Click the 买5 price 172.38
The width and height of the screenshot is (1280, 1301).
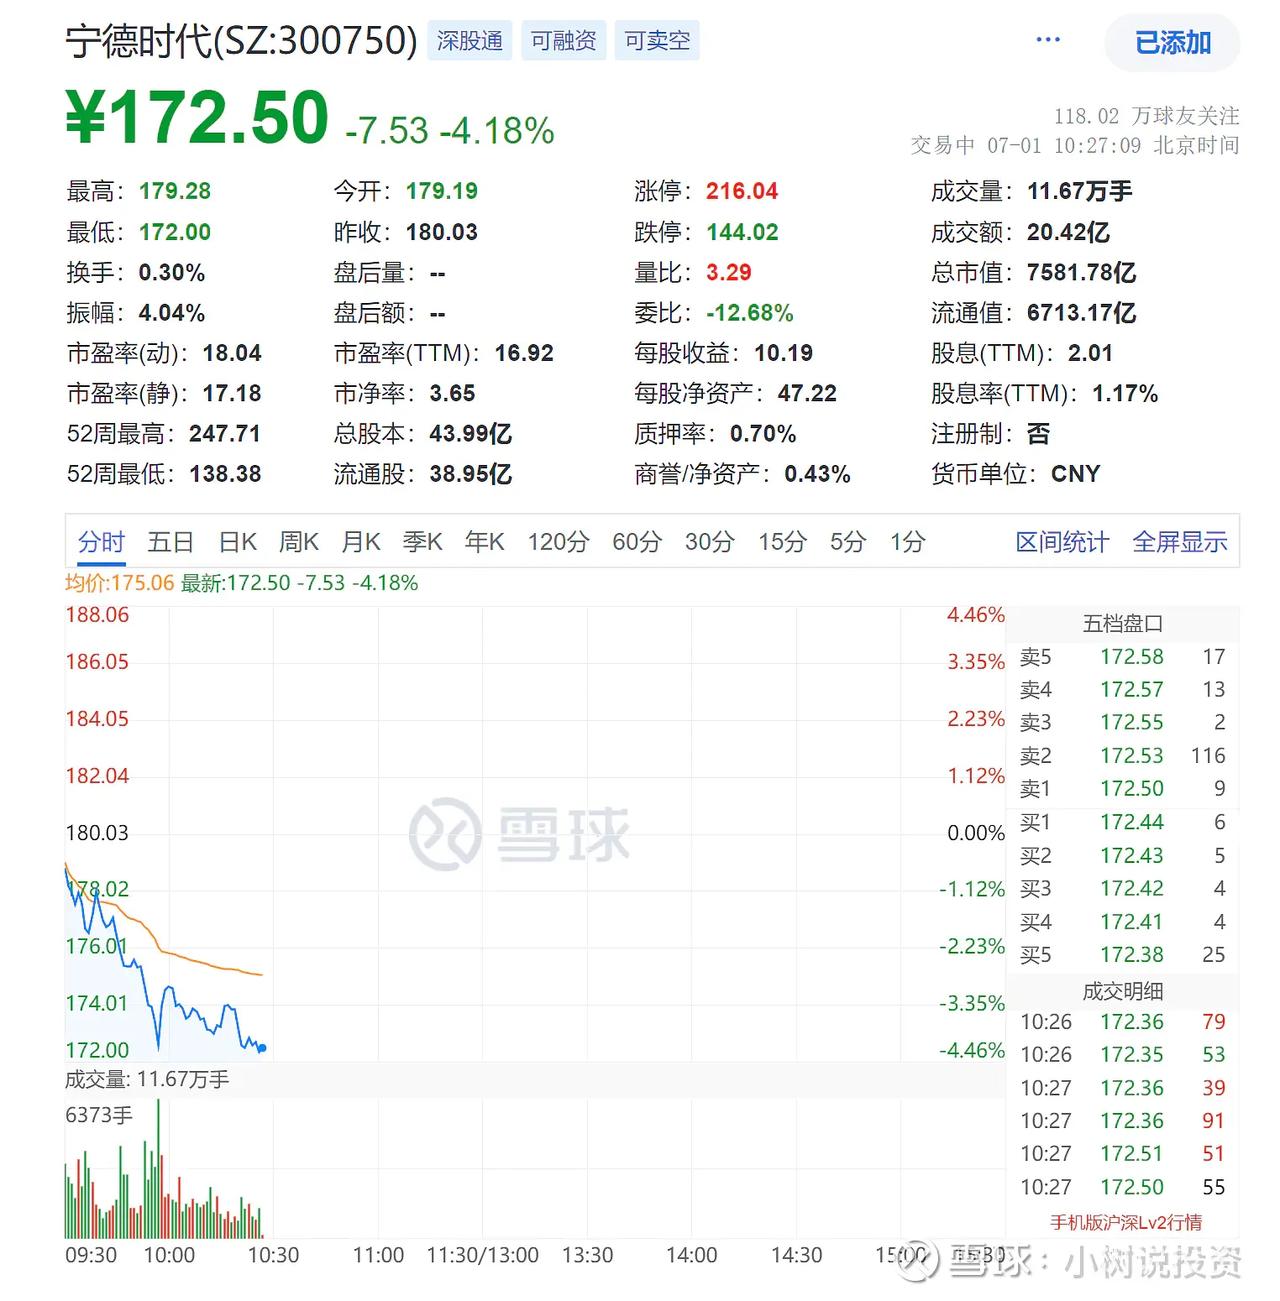1132,955
